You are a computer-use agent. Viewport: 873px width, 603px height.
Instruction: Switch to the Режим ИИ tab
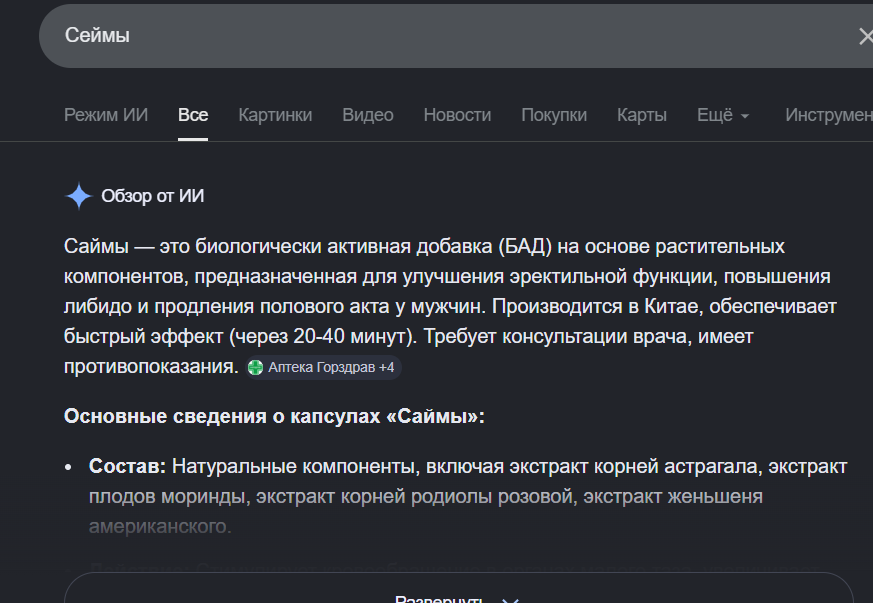pos(106,115)
